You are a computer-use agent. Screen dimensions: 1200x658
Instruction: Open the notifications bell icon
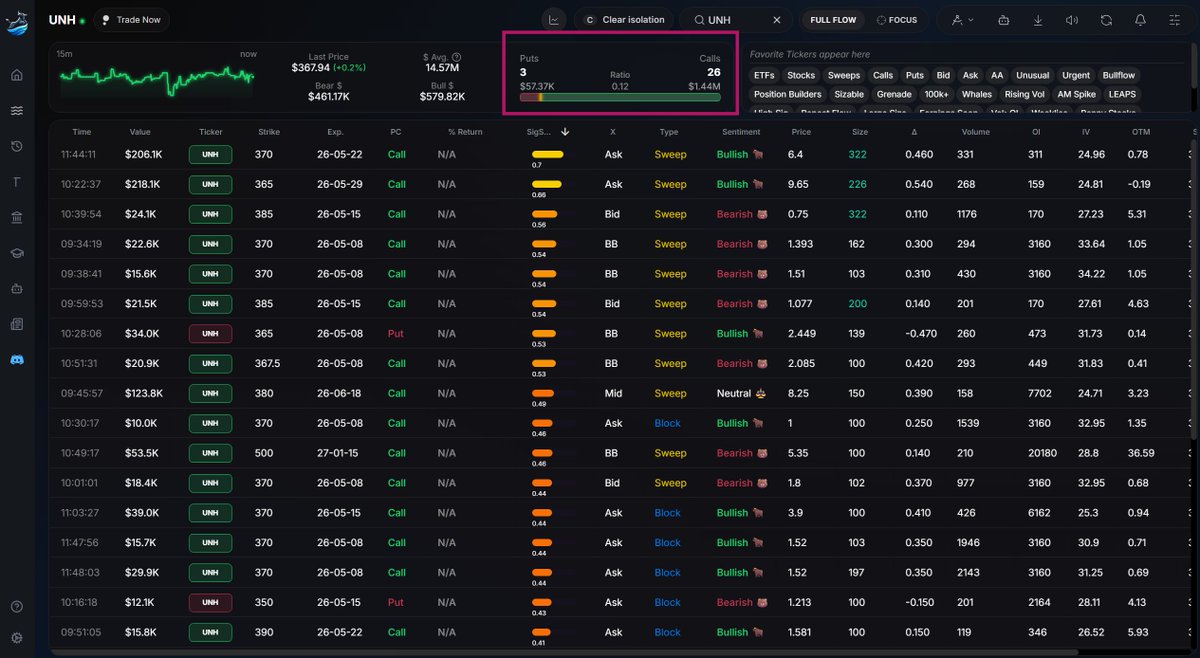[x=1141, y=20]
